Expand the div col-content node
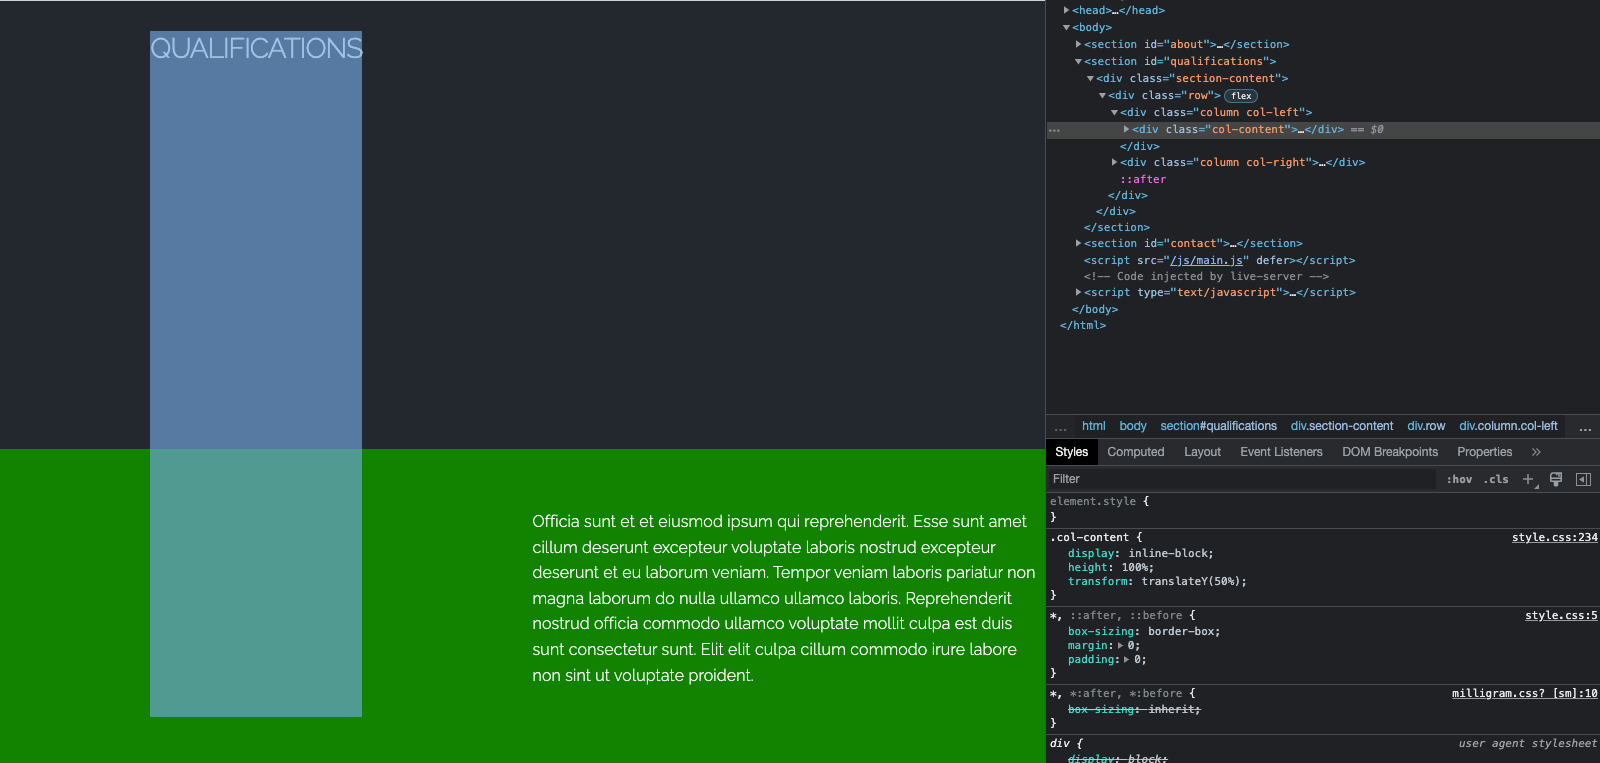Viewport: 1600px width, 763px height. (1126, 129)
